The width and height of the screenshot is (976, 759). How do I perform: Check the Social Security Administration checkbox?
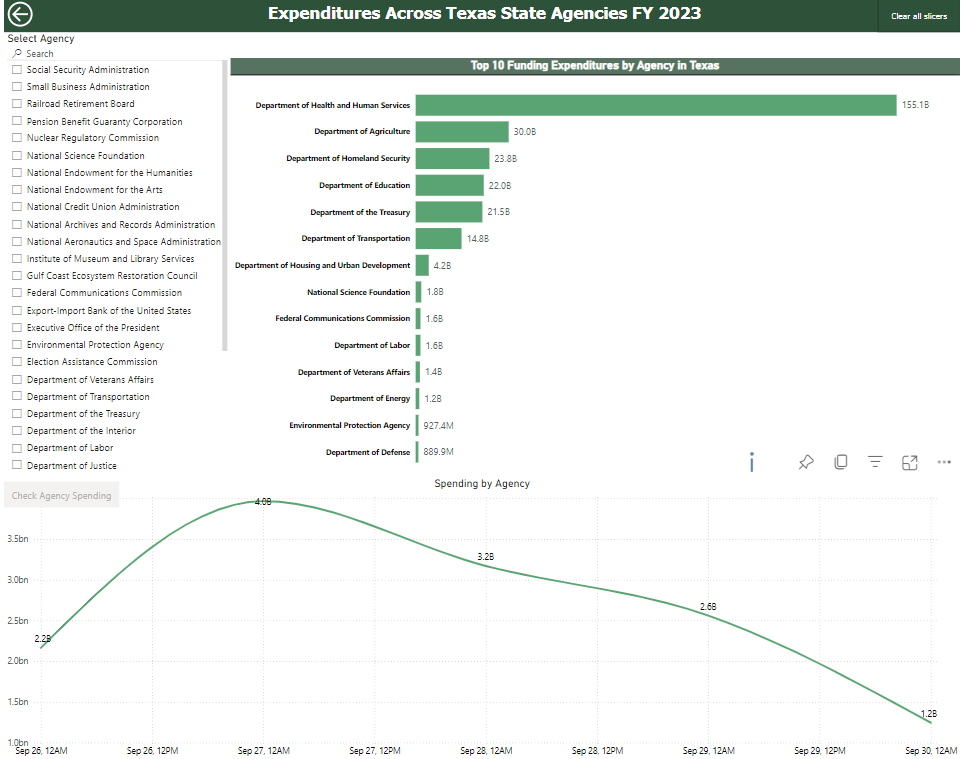click(16, 69)
